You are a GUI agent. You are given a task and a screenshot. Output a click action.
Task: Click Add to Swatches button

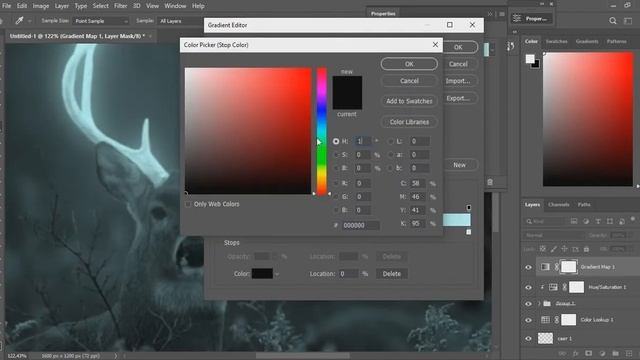point(409,101)
